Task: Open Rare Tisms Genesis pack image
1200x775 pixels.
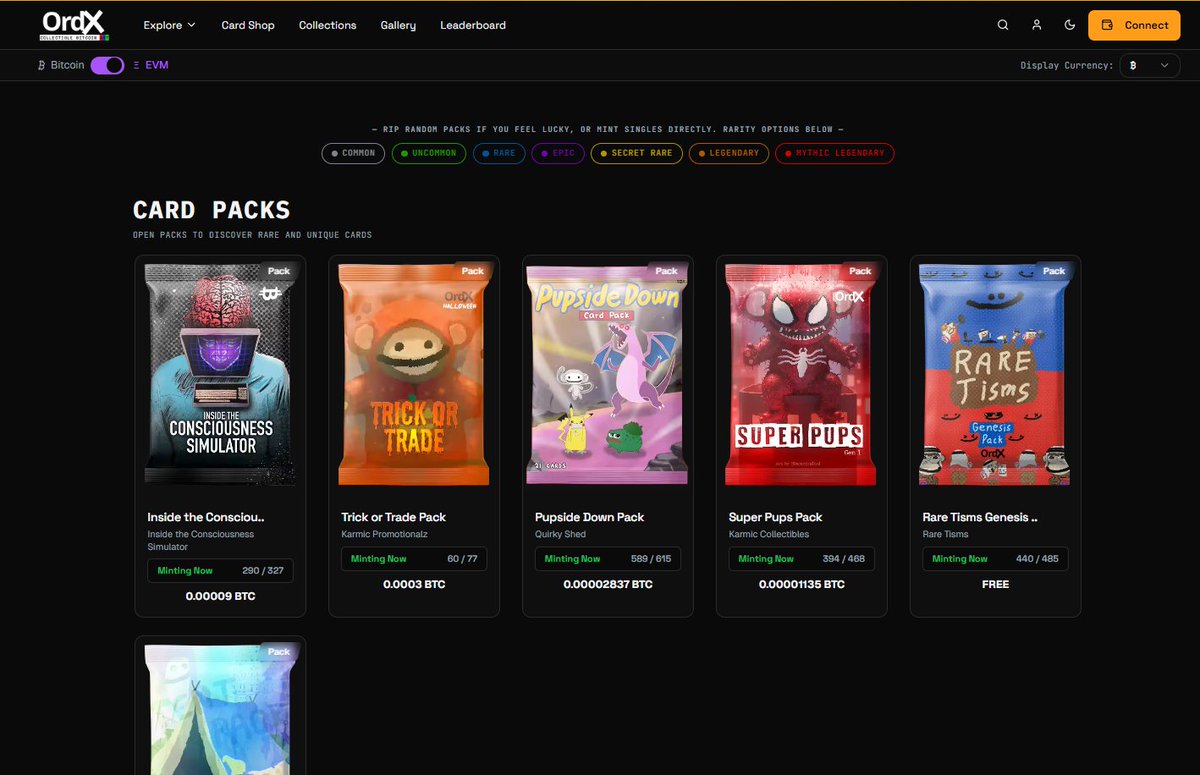Action: (x=995, y=375)
